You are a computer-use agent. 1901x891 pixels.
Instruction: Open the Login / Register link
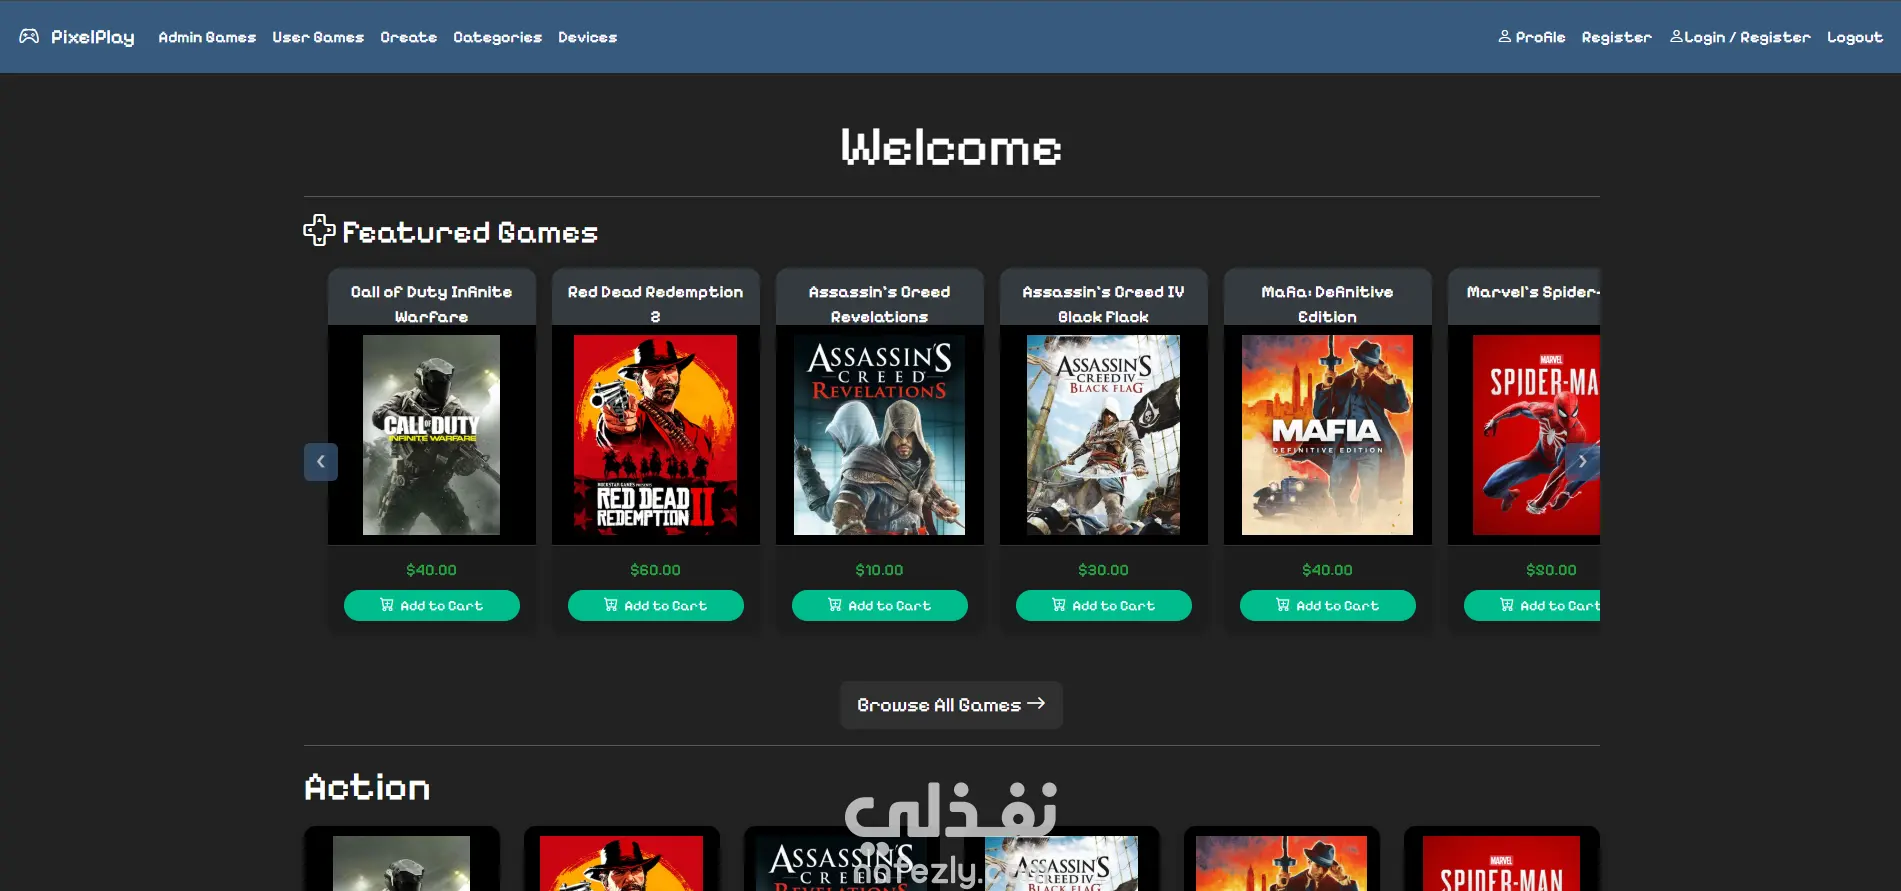click(x=1740, y=37)
